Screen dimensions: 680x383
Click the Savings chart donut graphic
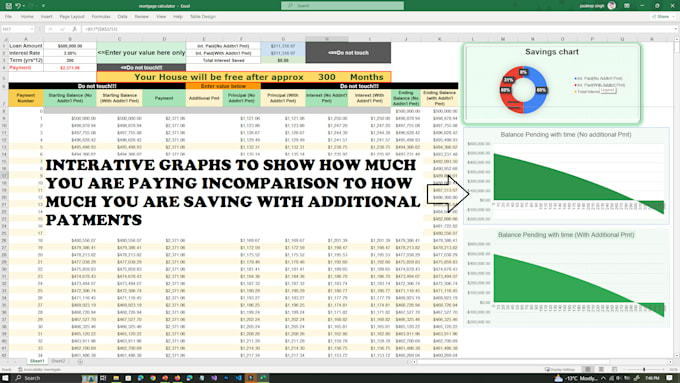click(523, 90)
